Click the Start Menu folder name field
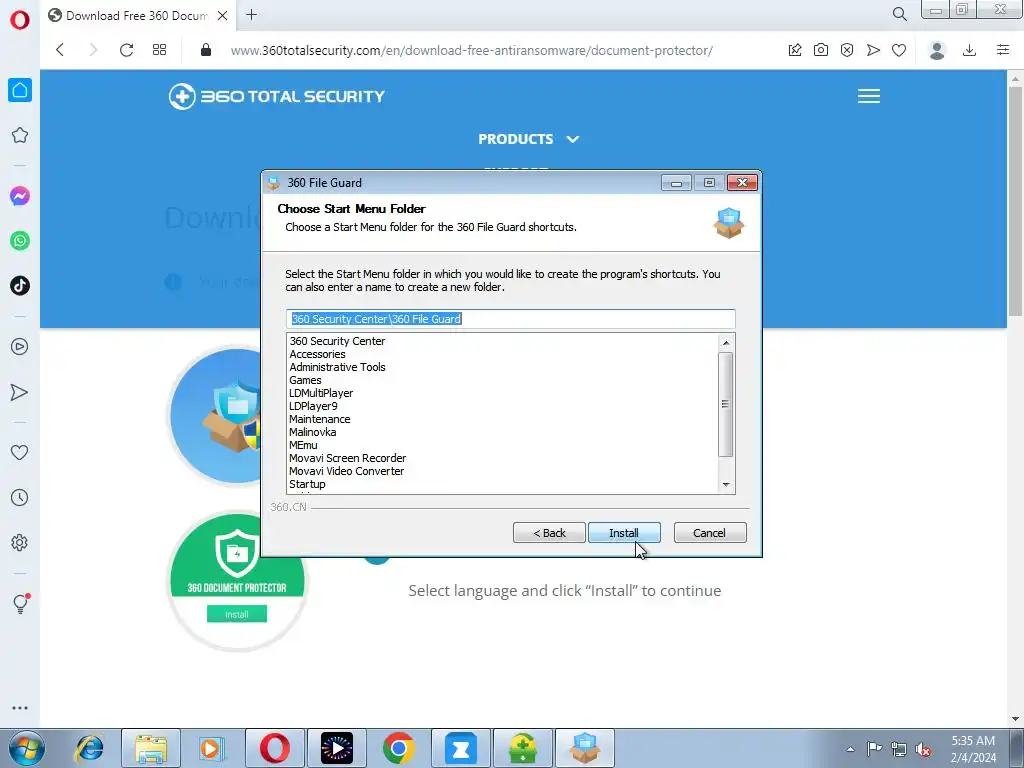Screen dimensions: 1024x768 click(x=511, y=319)
